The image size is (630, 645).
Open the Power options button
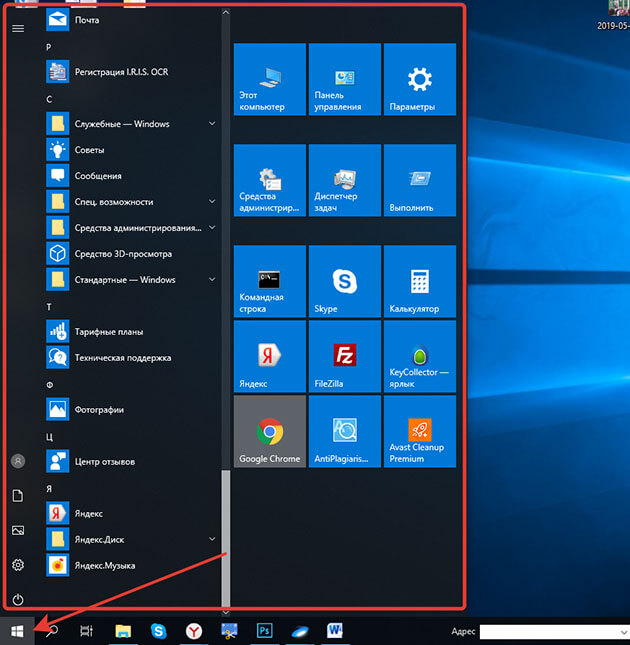coord(18,599)
